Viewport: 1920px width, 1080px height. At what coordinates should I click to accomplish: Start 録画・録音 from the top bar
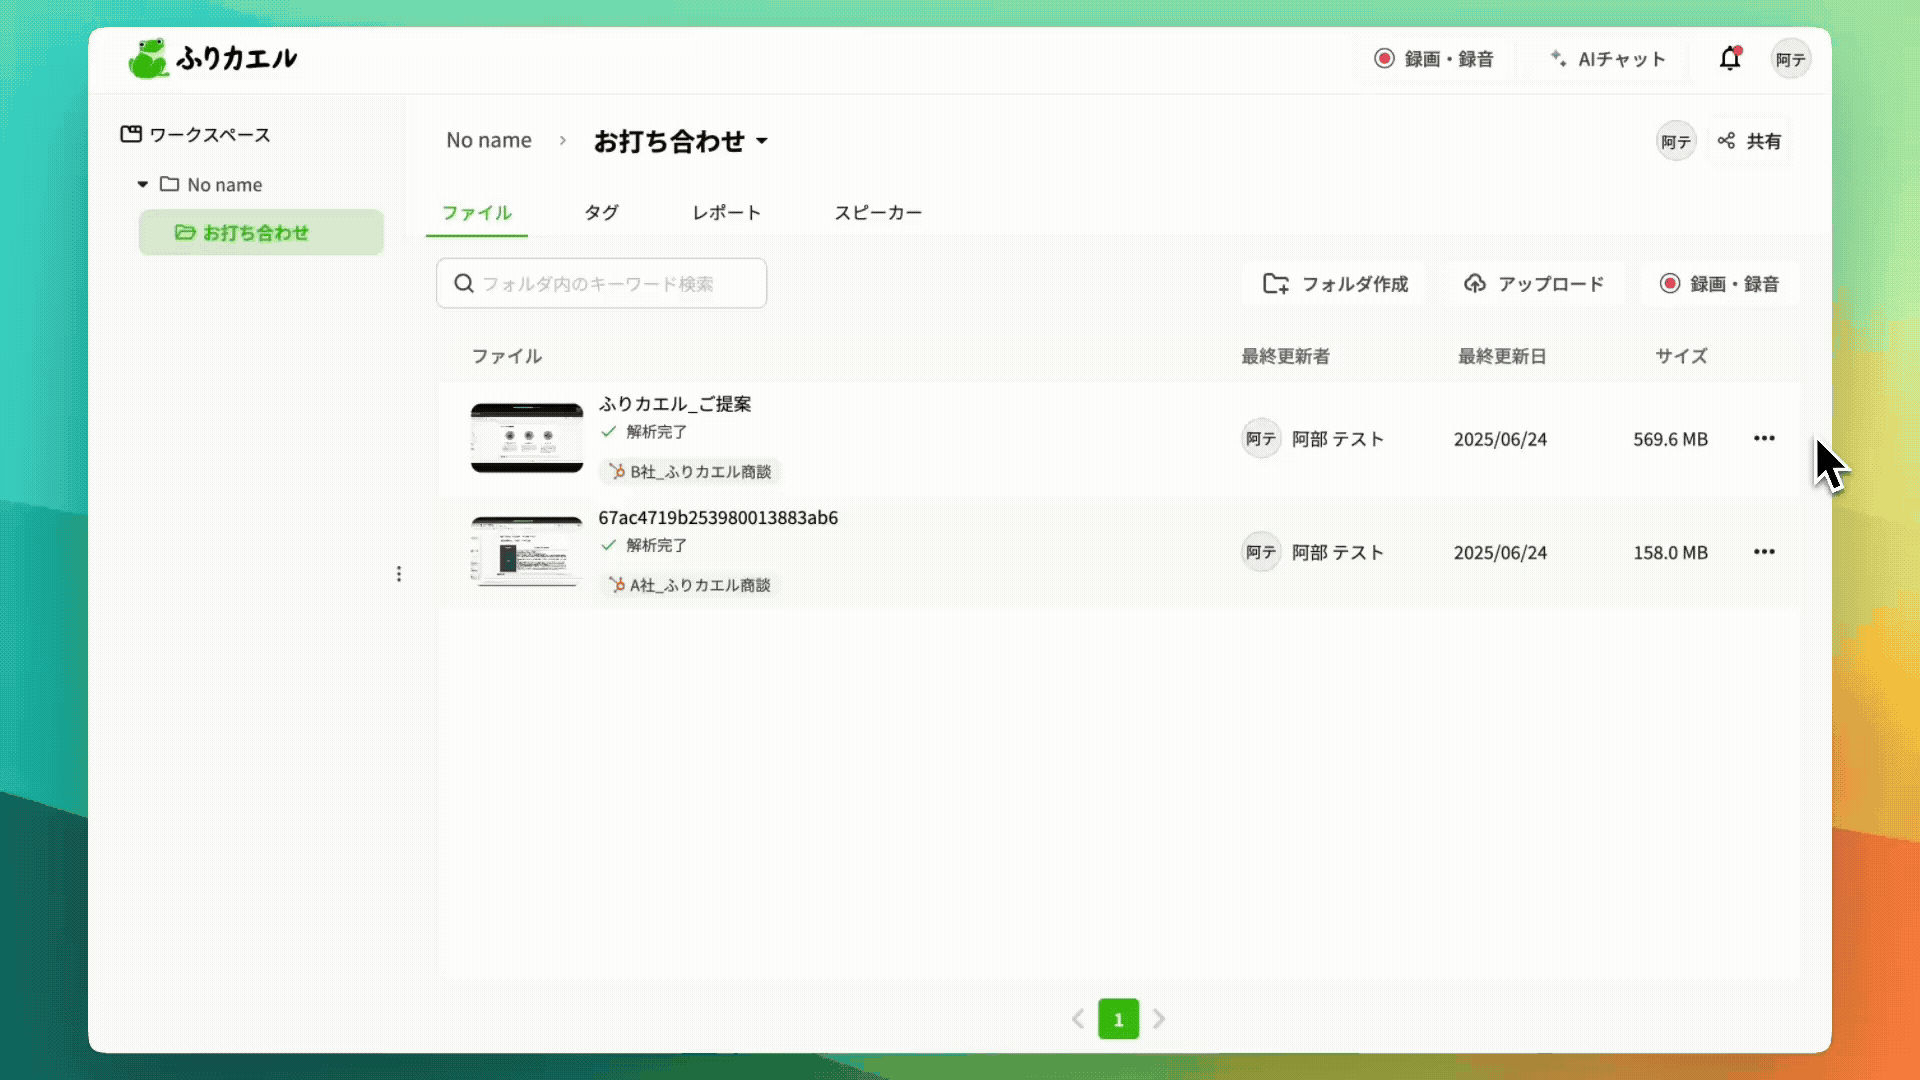[x=1433, y=59]
